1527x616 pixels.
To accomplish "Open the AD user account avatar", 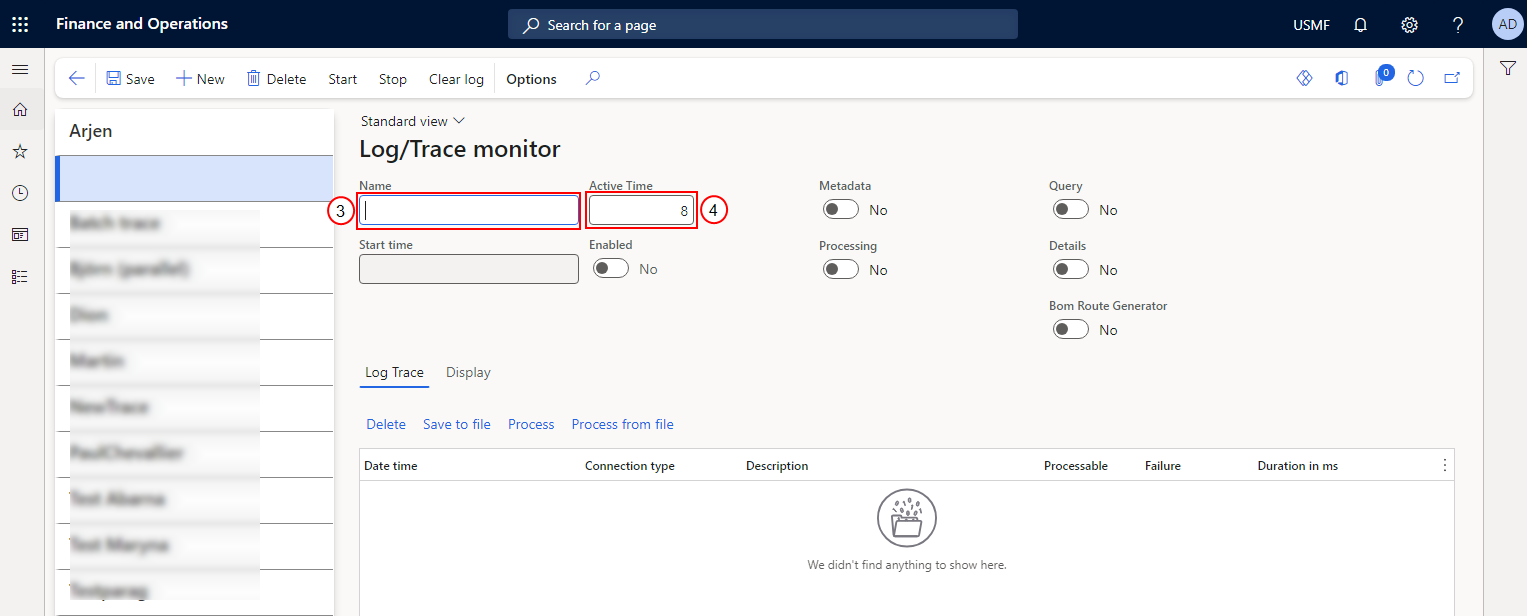I will (1506, 24).
